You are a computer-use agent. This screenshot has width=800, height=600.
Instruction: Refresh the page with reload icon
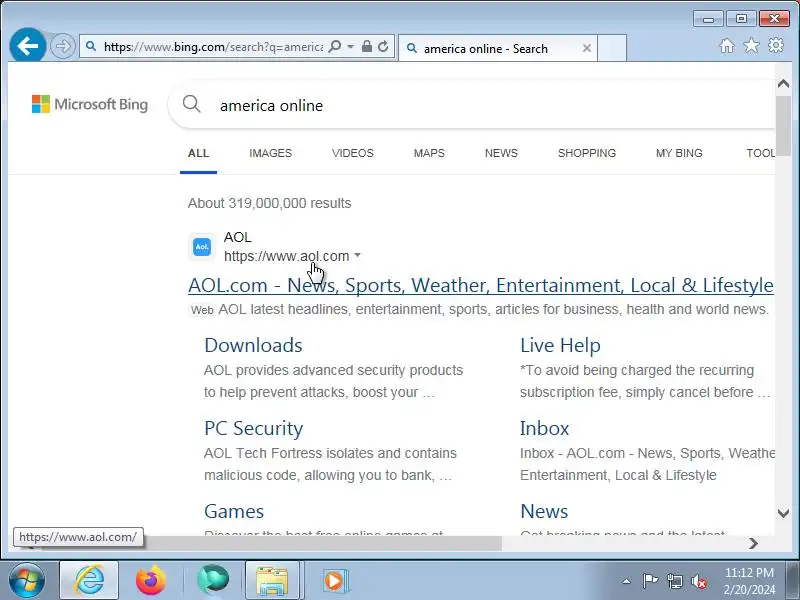[383, 46]
